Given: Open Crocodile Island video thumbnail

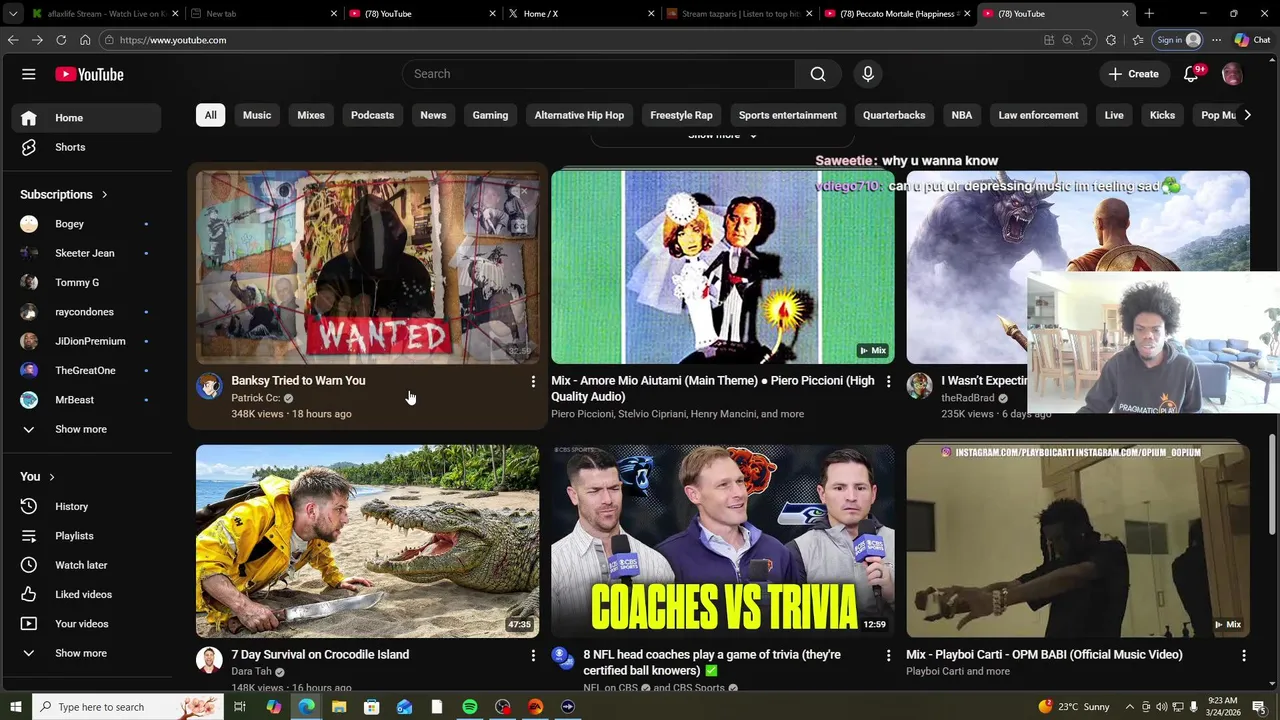Looking at the screenshot, I should 367,541.
